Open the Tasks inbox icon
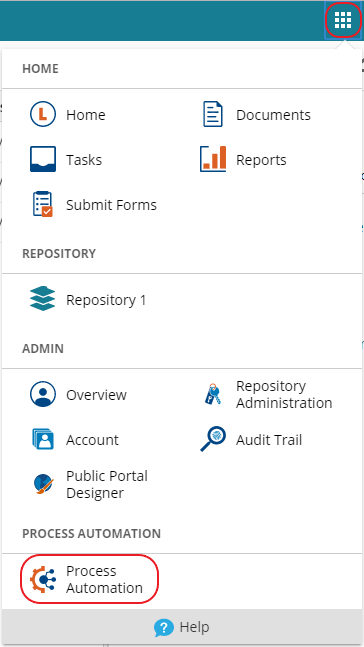 point(43,160)
